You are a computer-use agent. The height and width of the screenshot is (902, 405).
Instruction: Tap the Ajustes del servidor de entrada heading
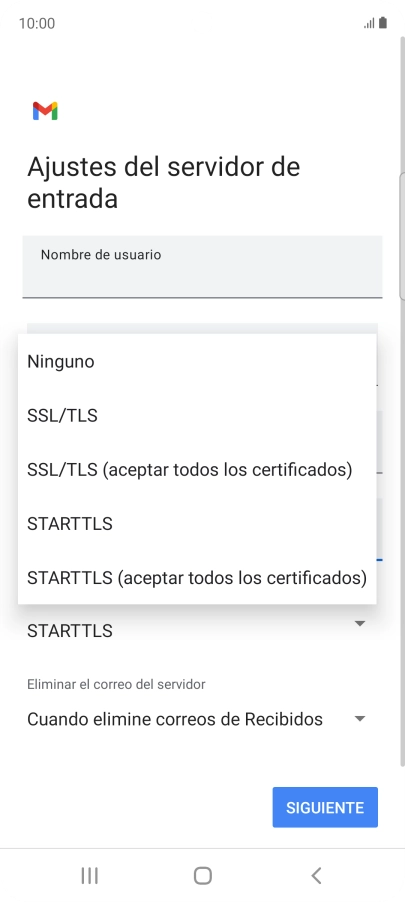[163, 183]
